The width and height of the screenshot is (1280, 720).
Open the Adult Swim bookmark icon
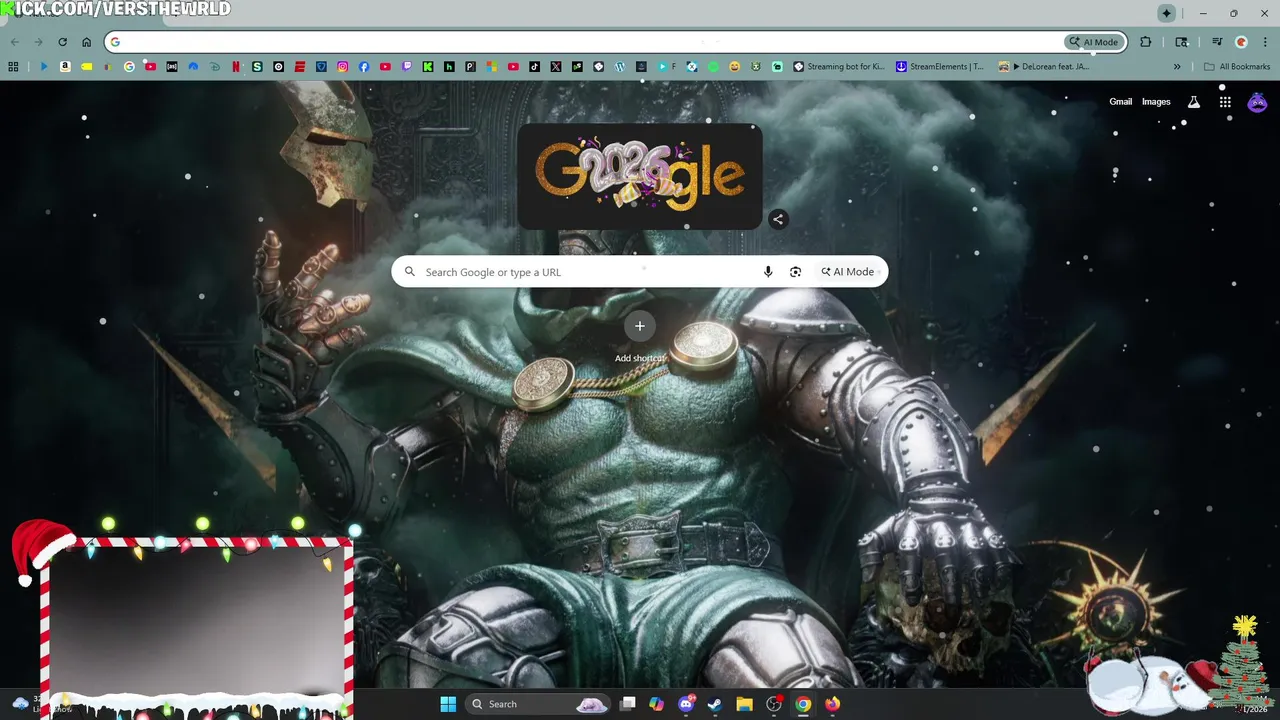pos(172,67)
